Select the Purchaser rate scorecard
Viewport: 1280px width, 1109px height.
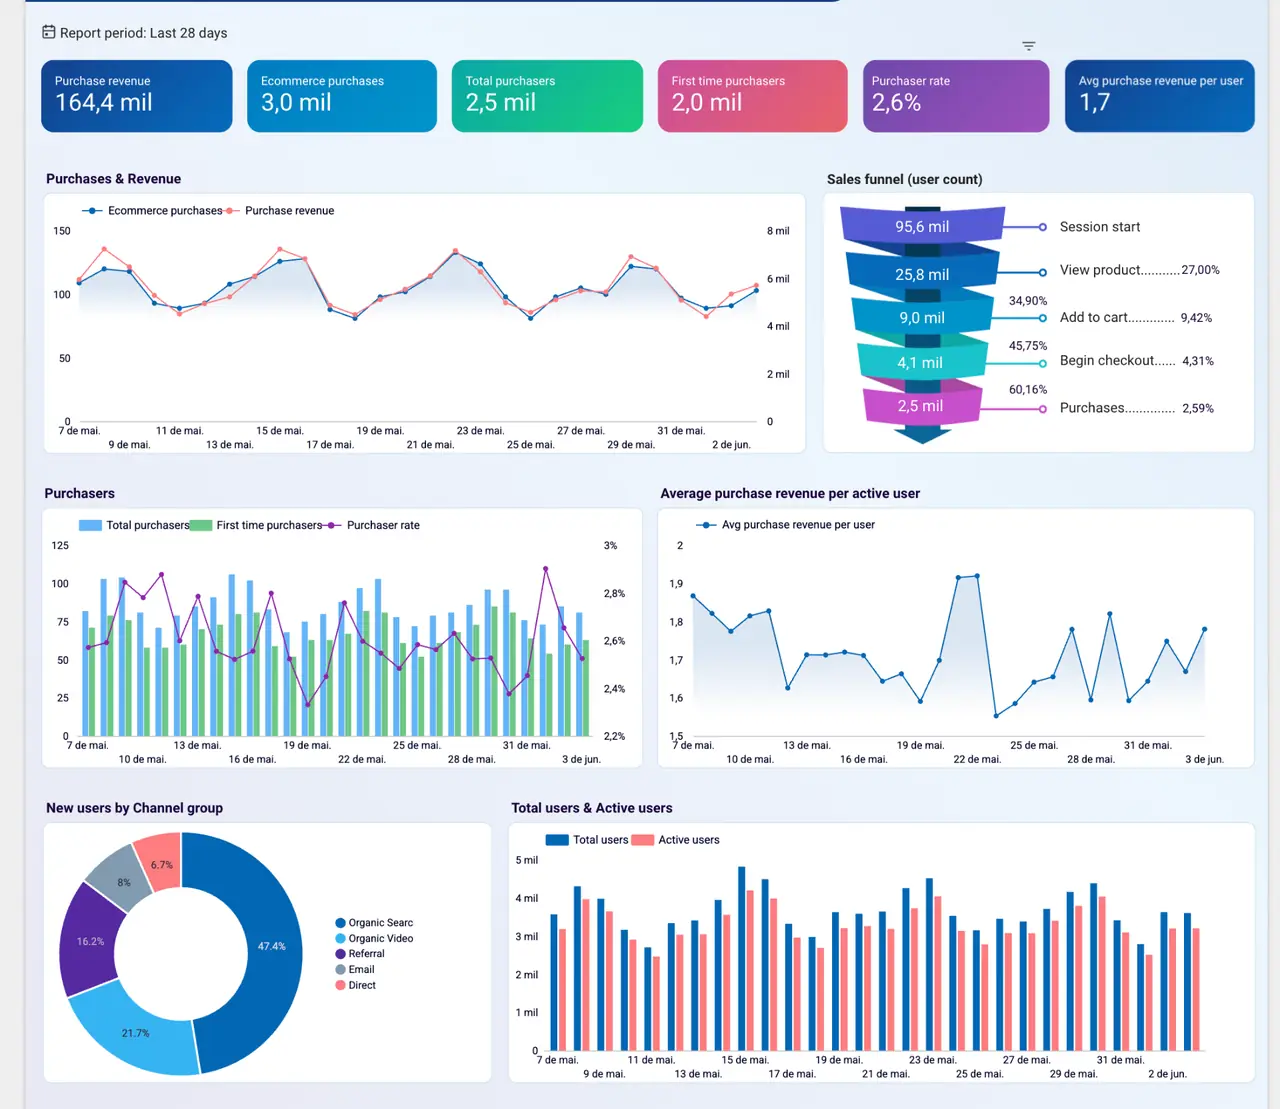[x=956, y=96]
